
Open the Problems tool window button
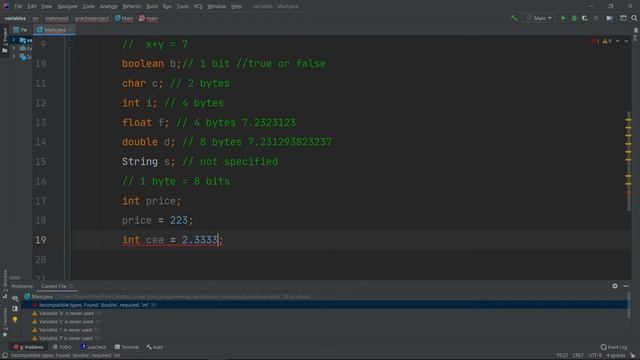click(x=29, y=347)
